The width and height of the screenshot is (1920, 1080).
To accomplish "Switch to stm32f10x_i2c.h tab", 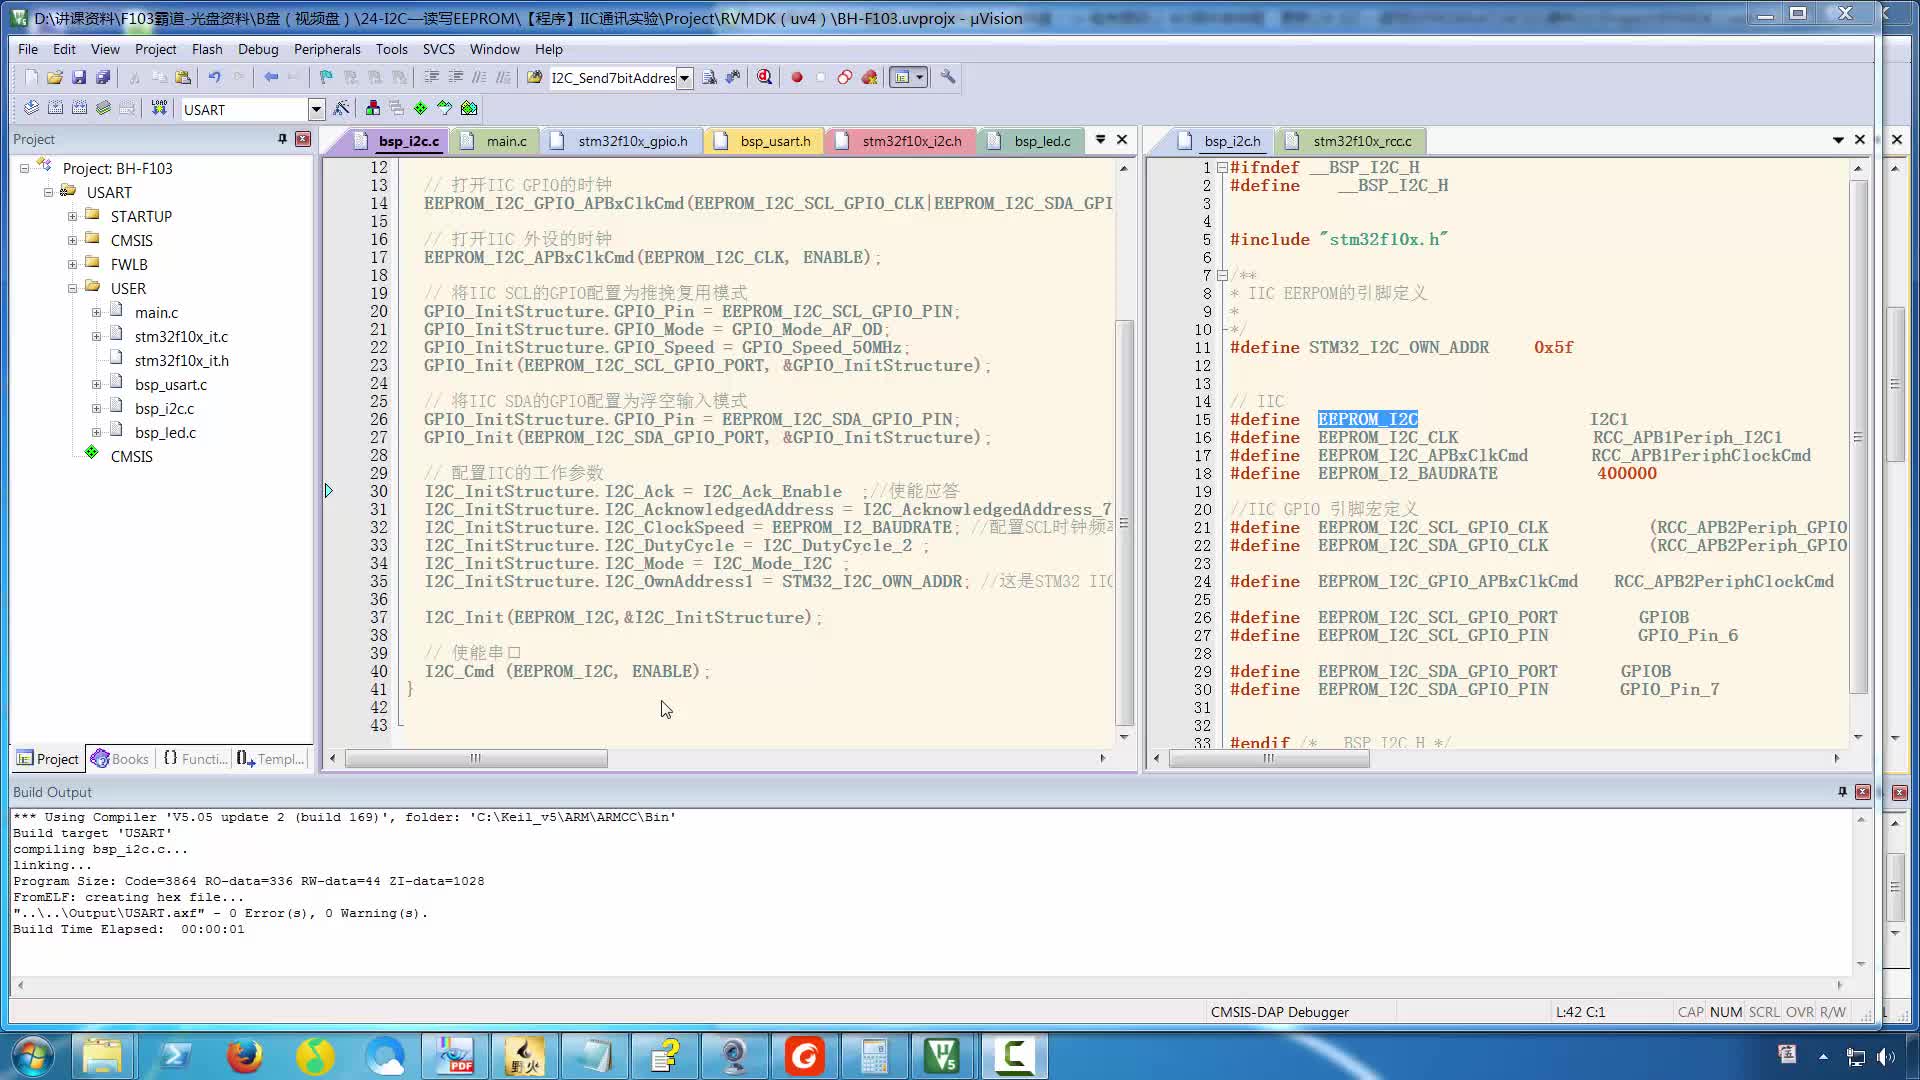I will [x=900, y=141].
